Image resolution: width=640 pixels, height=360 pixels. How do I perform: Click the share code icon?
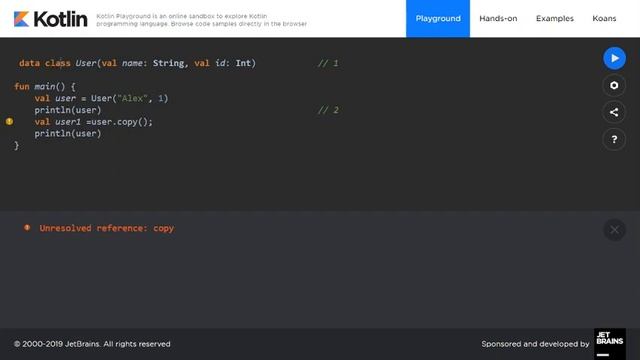pyautogui.click(x=614, y=112)
